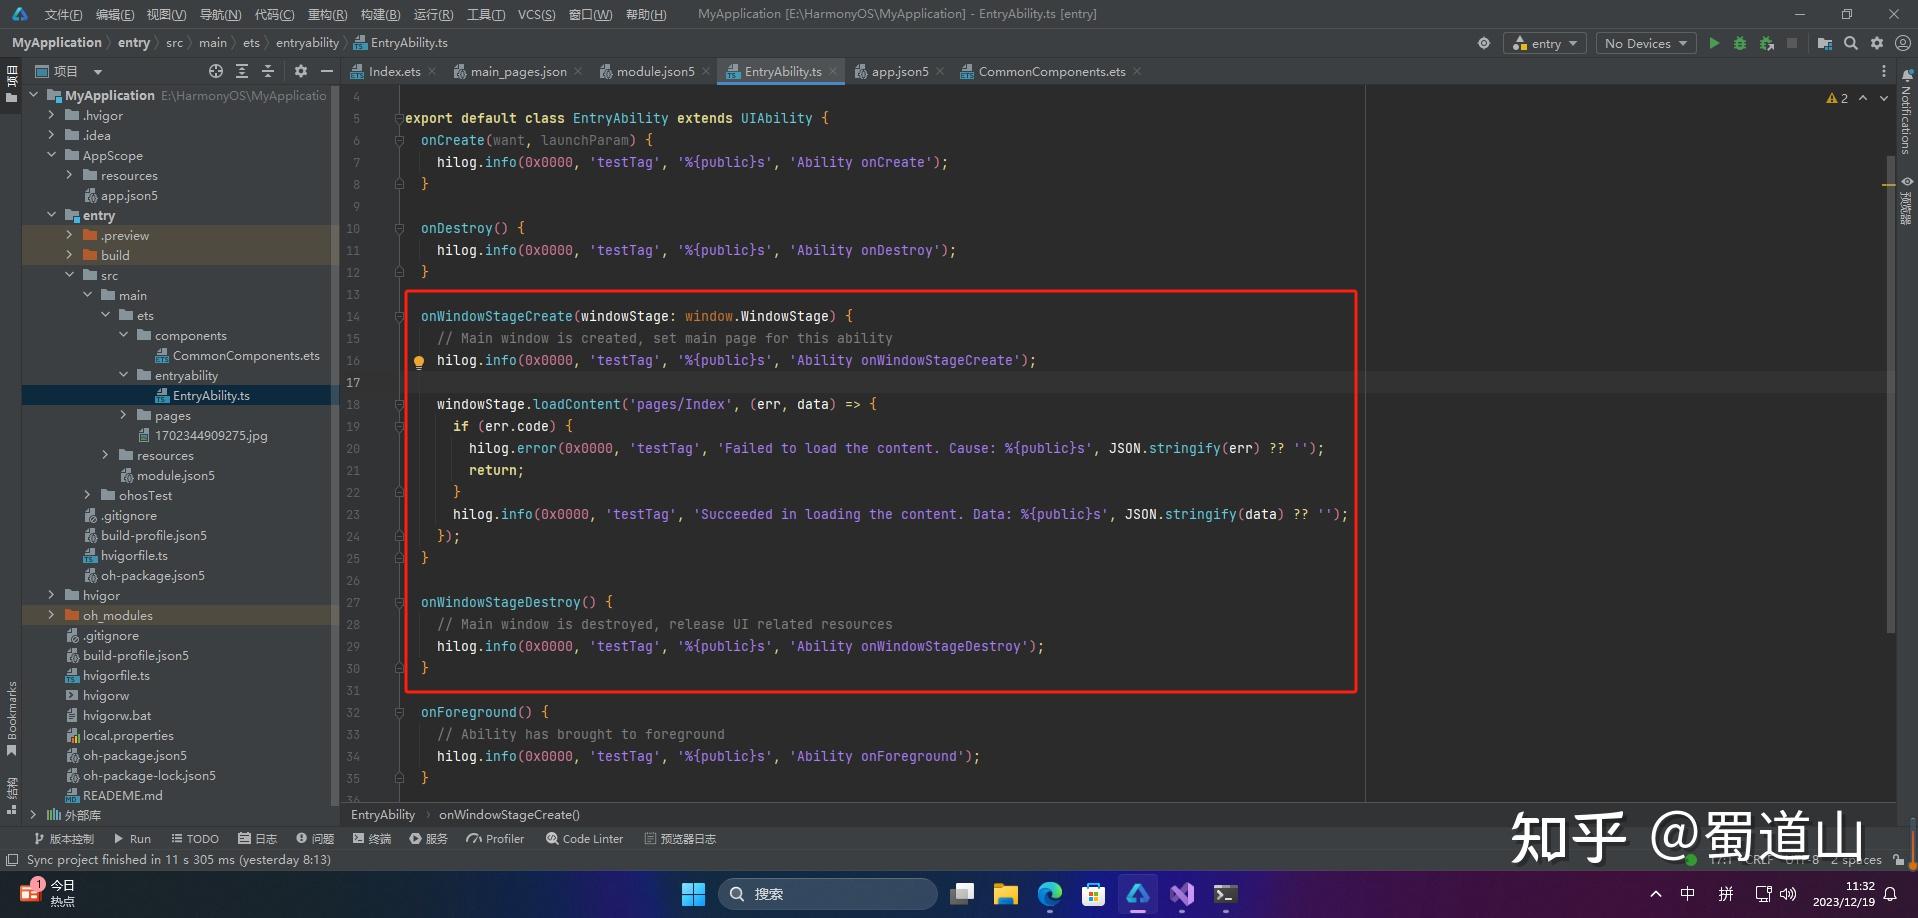Open the No Devices dropdown
1918x918 pixels.
(x=1645, y=43)
